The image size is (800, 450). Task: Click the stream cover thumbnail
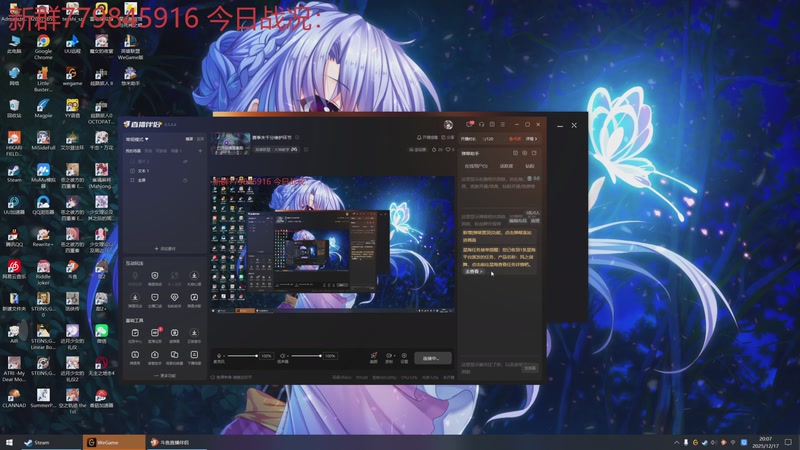[x=231, y=143]
